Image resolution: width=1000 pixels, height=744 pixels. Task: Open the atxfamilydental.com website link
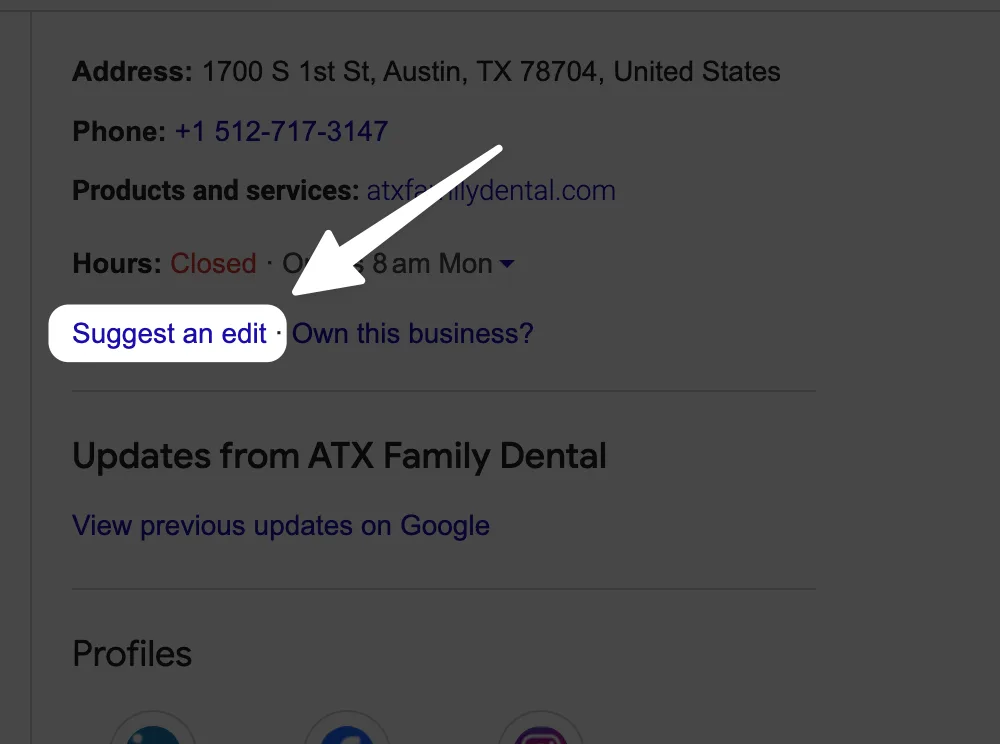(491, 190)
